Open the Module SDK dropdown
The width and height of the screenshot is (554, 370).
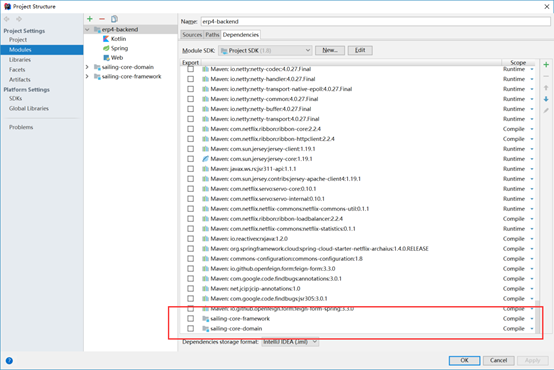click(x=265, y=51)
